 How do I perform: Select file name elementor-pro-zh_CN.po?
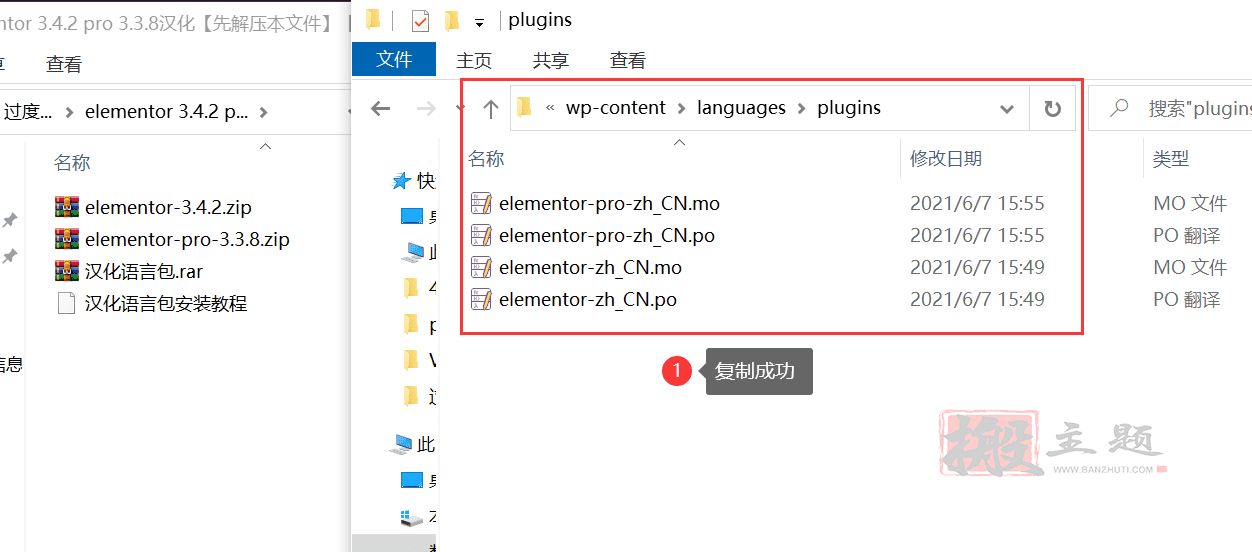607,235
